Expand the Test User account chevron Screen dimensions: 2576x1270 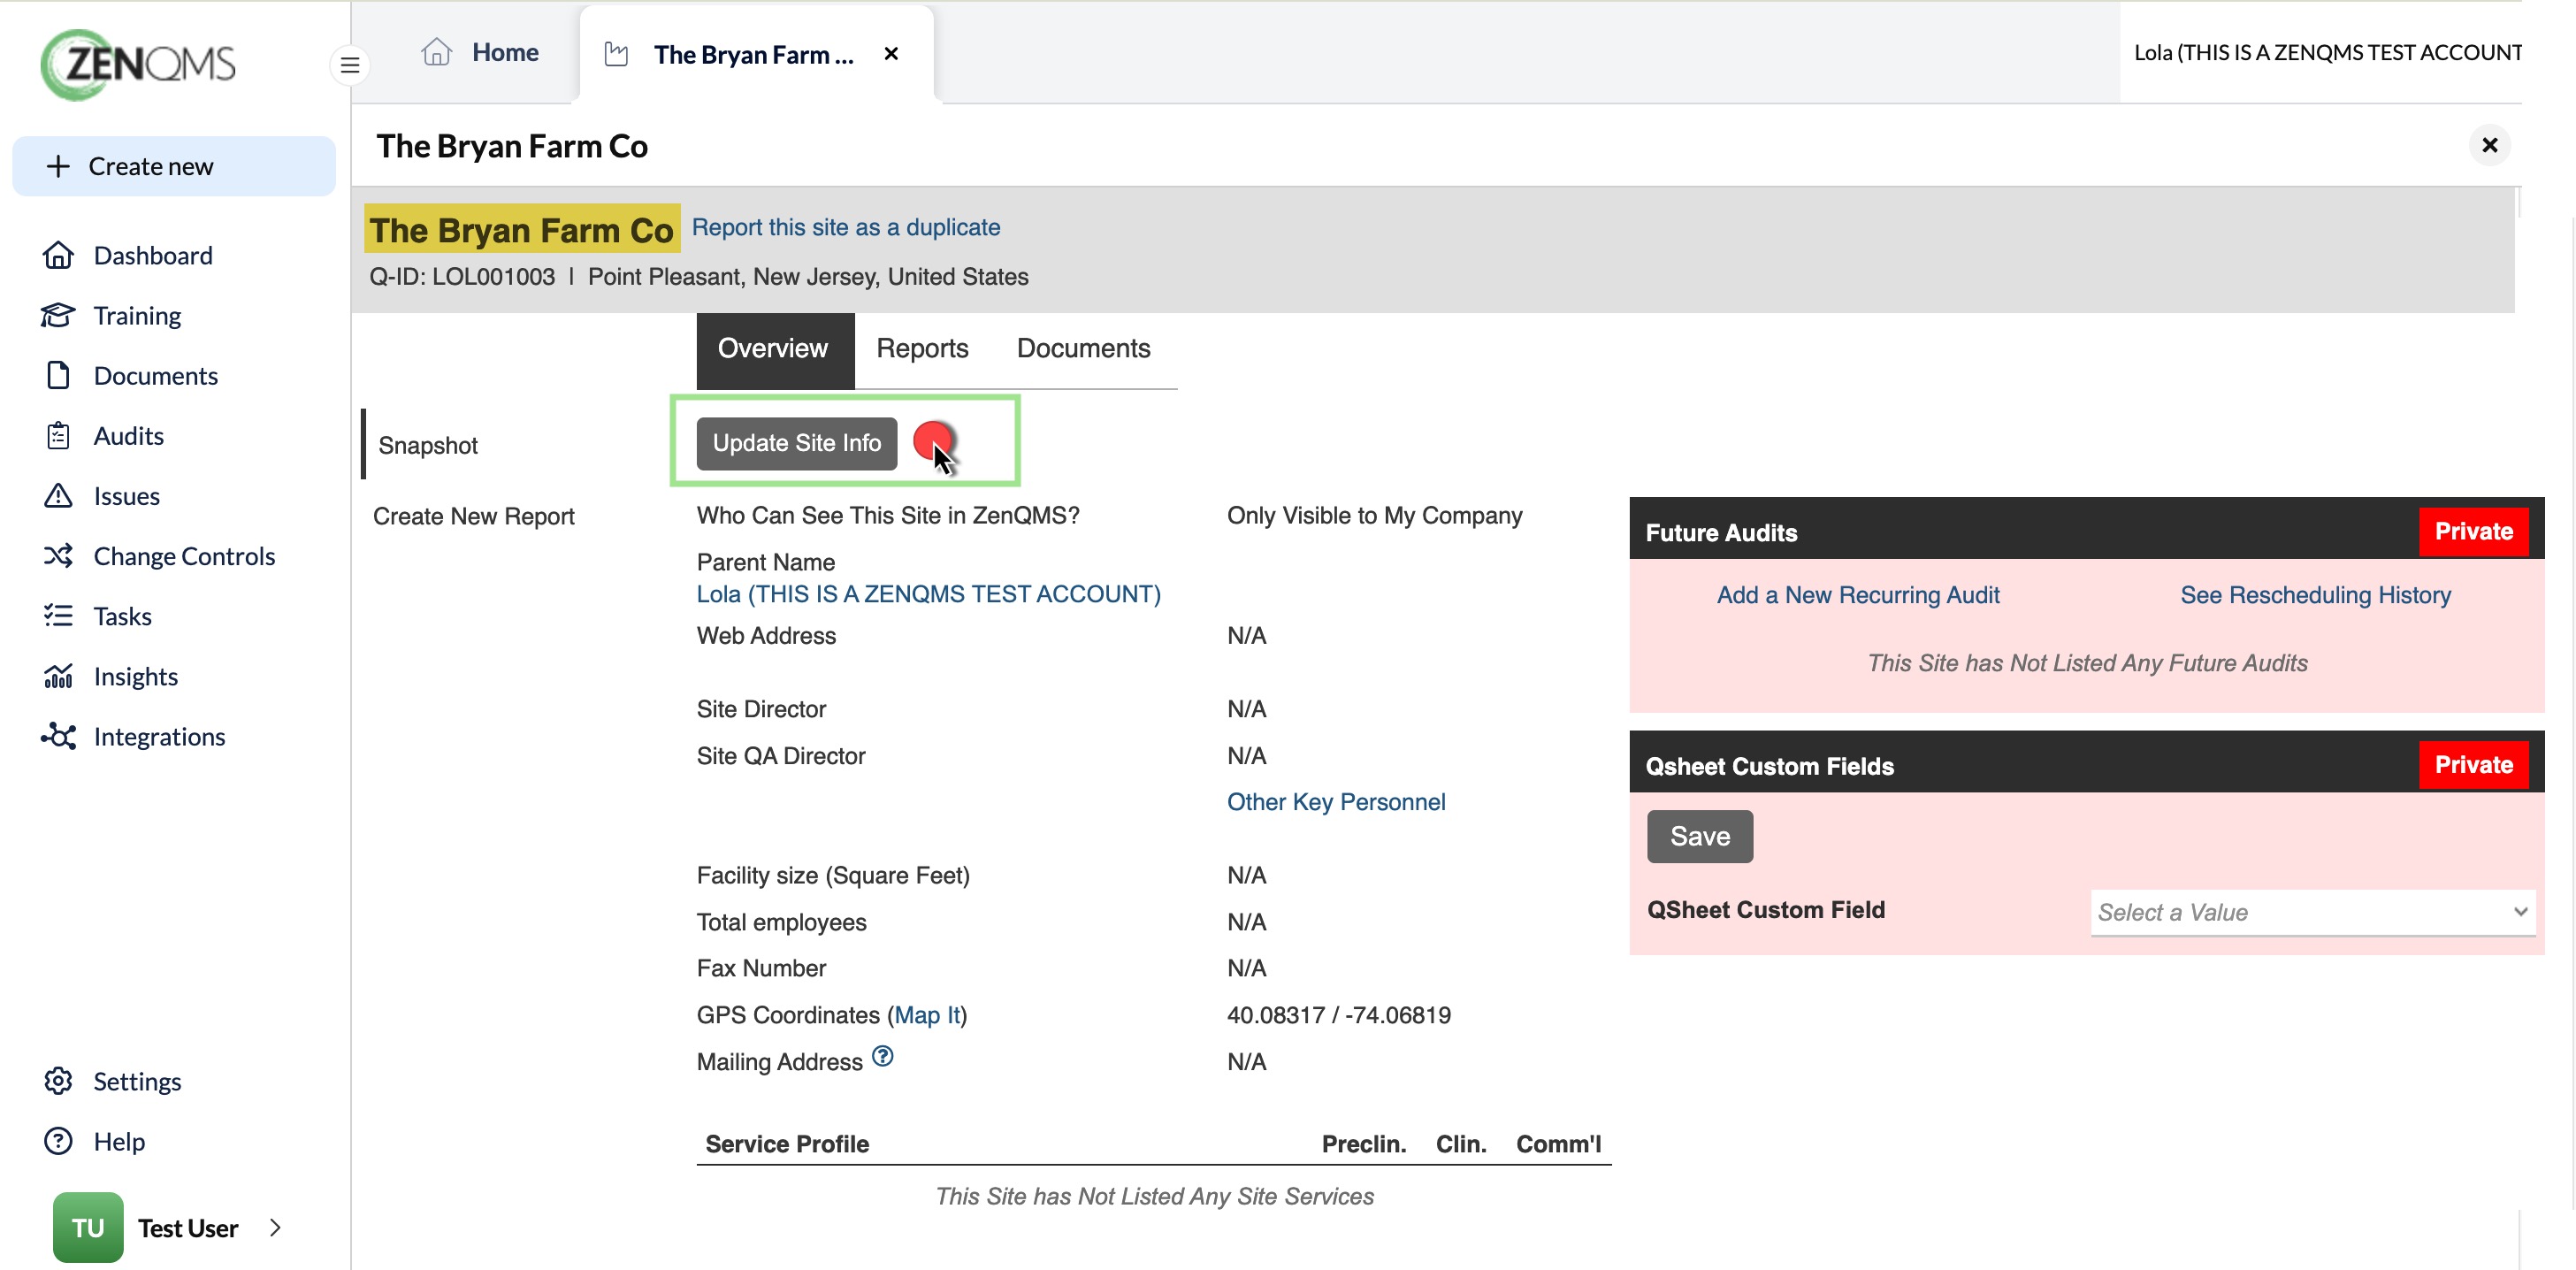[275, 1227]
